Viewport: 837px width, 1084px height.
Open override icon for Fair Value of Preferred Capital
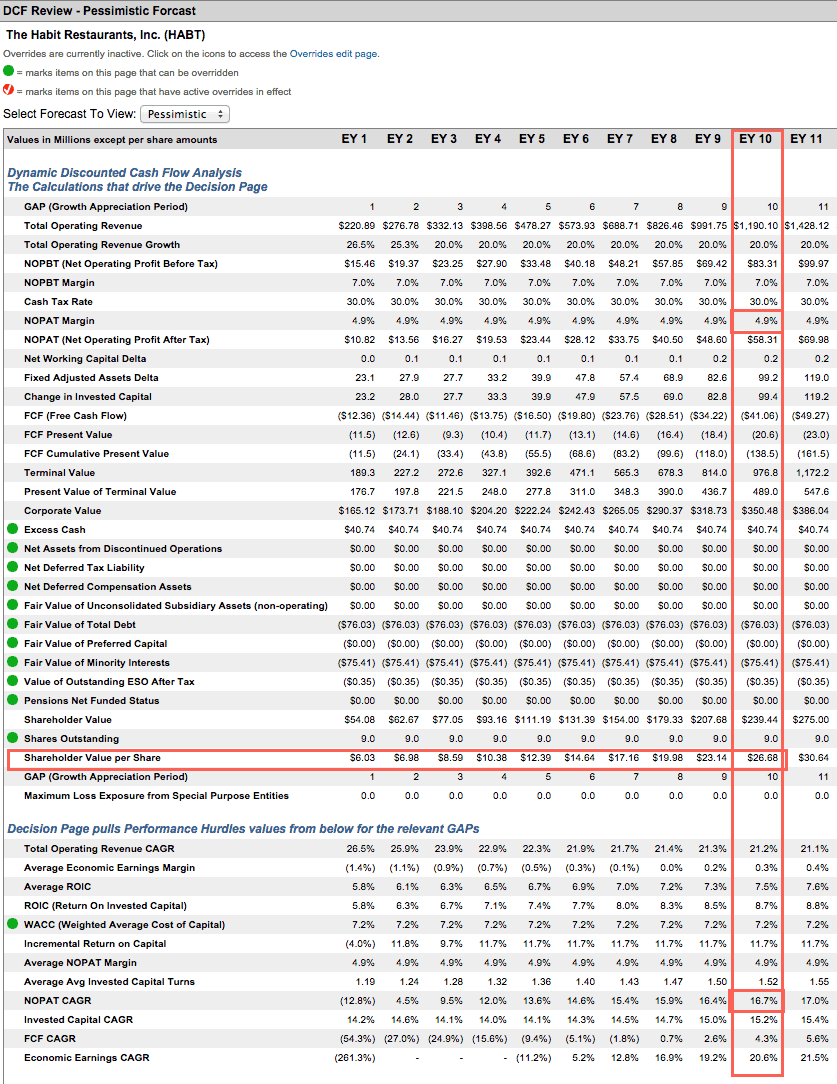12,643
